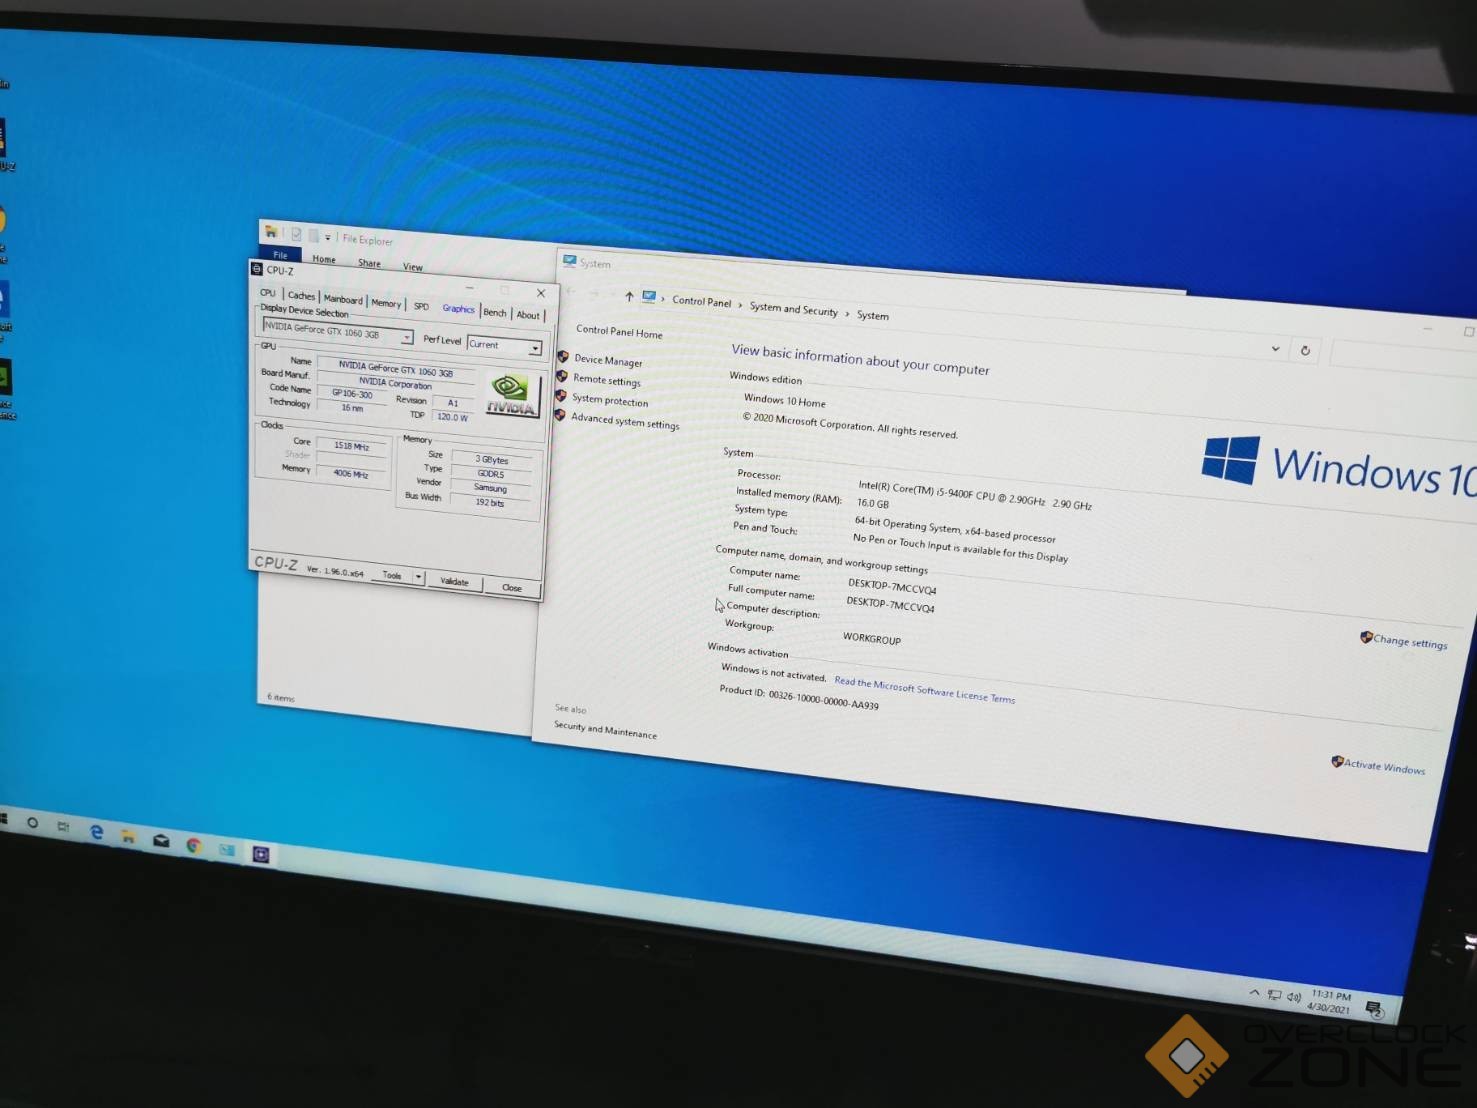Open Remote settings link

tap(606, 380)
